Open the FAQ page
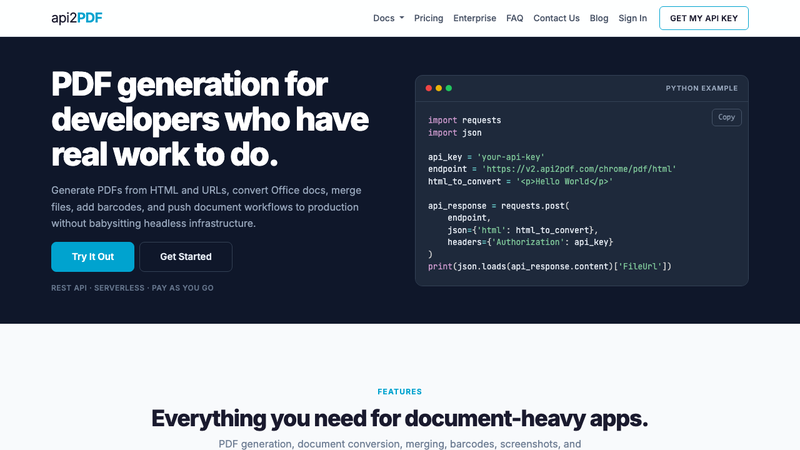This screenshot has width=800, height=450. (514, 18)
